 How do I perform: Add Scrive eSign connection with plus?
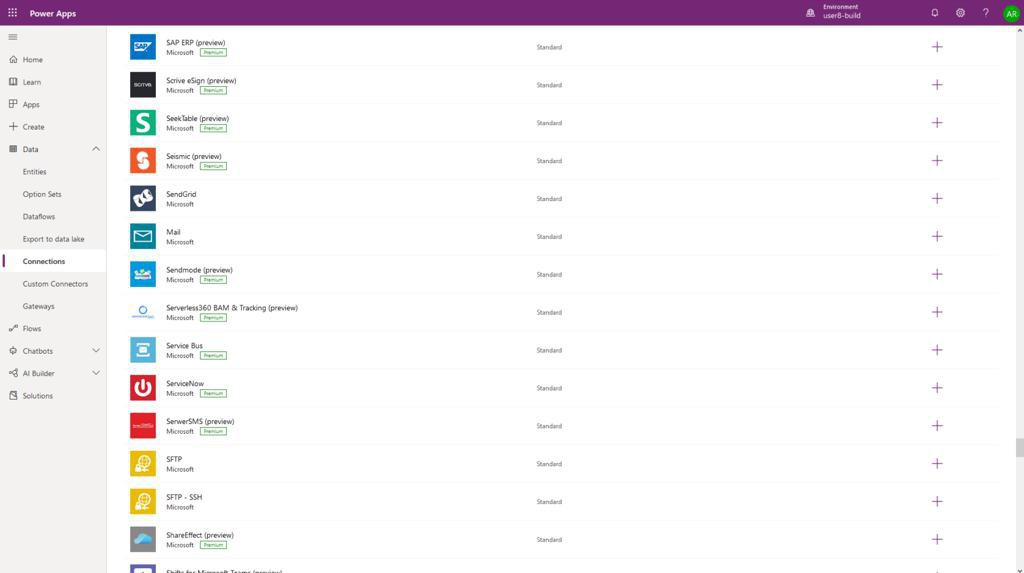pos(936,85)
